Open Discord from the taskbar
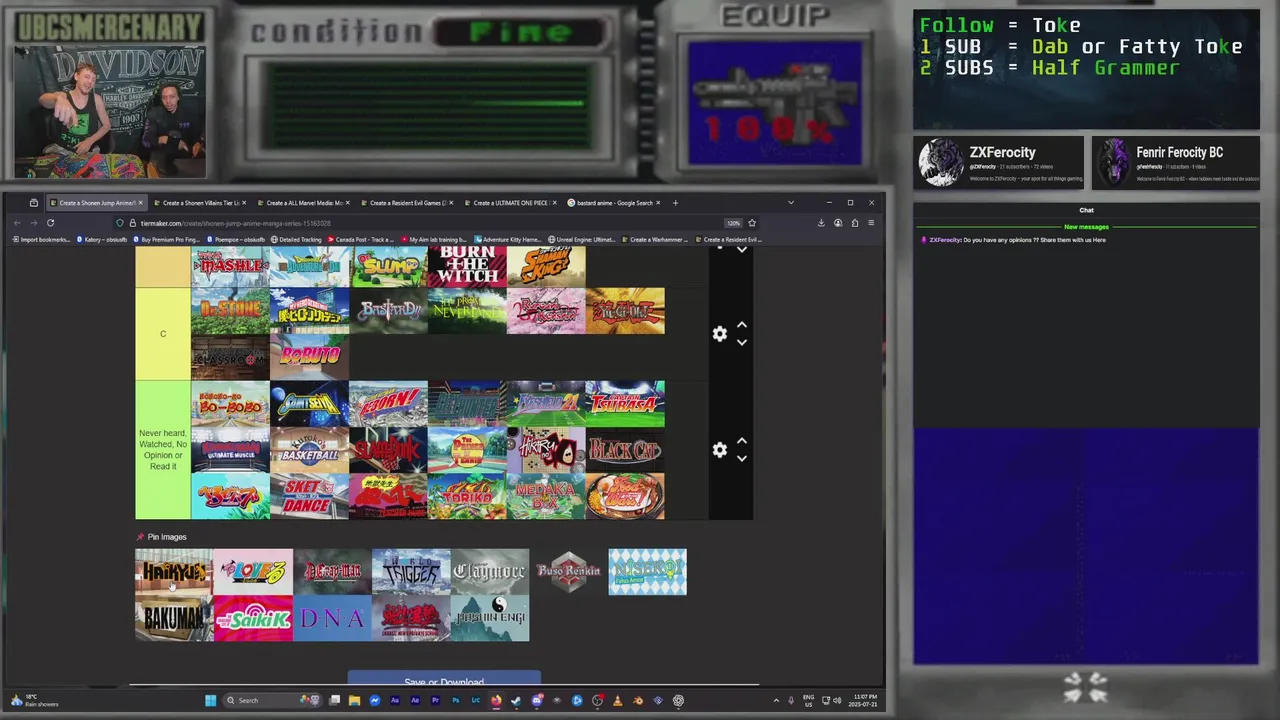The height and width of the screenshot is (720, 1280). (x=537, y=700)
